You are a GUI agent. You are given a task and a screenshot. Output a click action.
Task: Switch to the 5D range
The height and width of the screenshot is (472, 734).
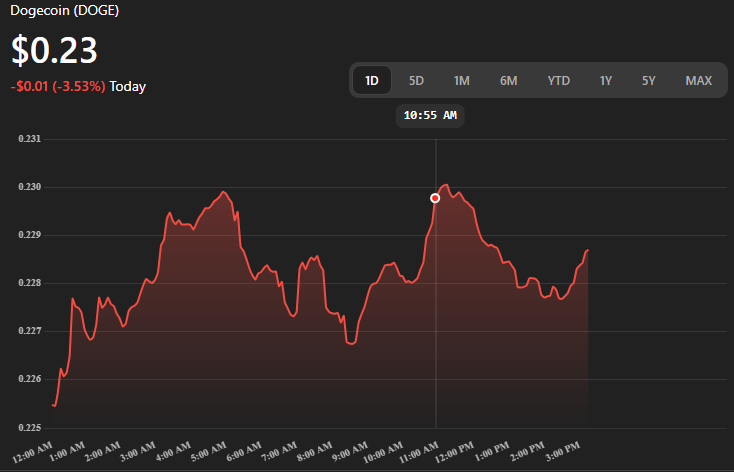(x=416, y=80)
